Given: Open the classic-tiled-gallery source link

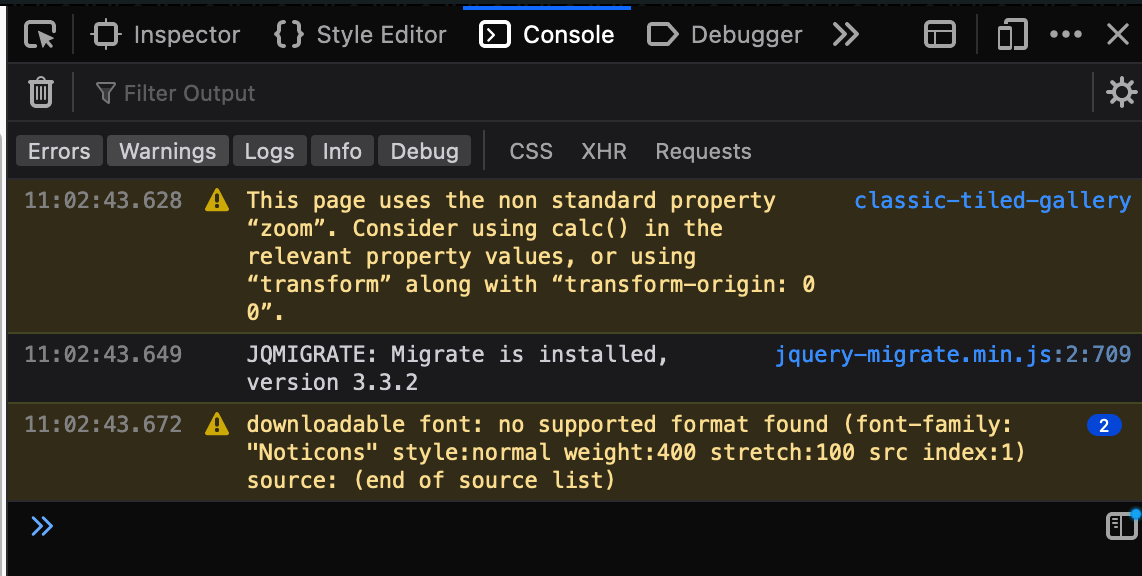Looking at the screenshot, I should (x=993, y=200).
